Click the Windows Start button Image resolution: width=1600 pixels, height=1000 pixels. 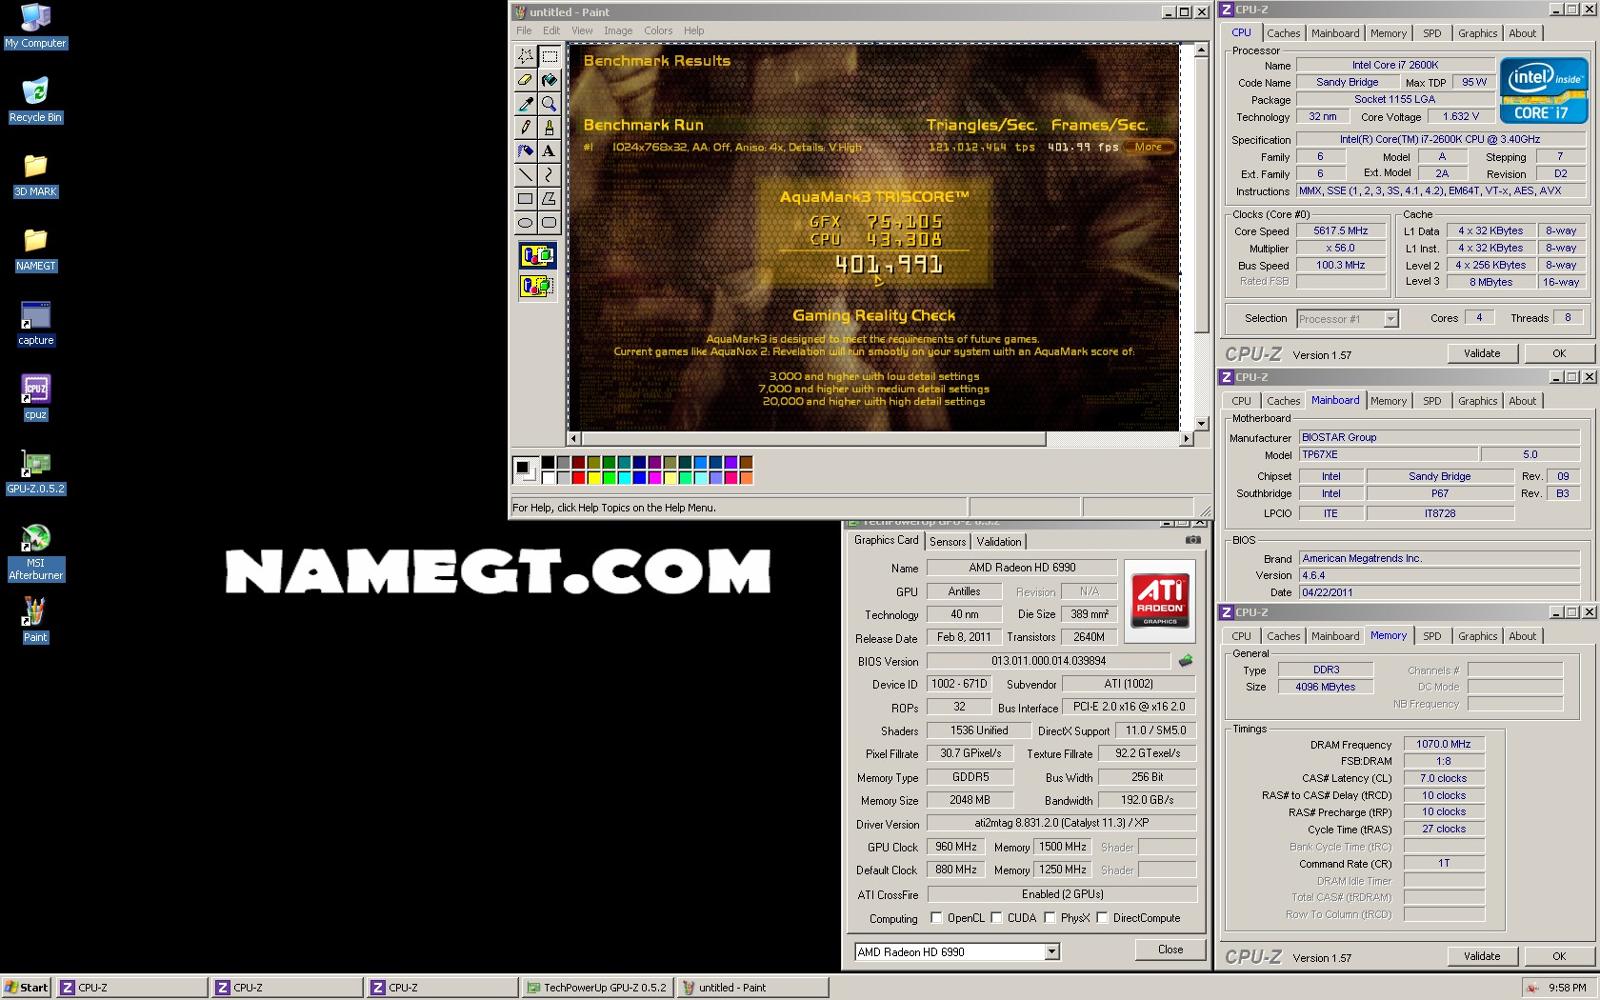click(x=27, y=987)
